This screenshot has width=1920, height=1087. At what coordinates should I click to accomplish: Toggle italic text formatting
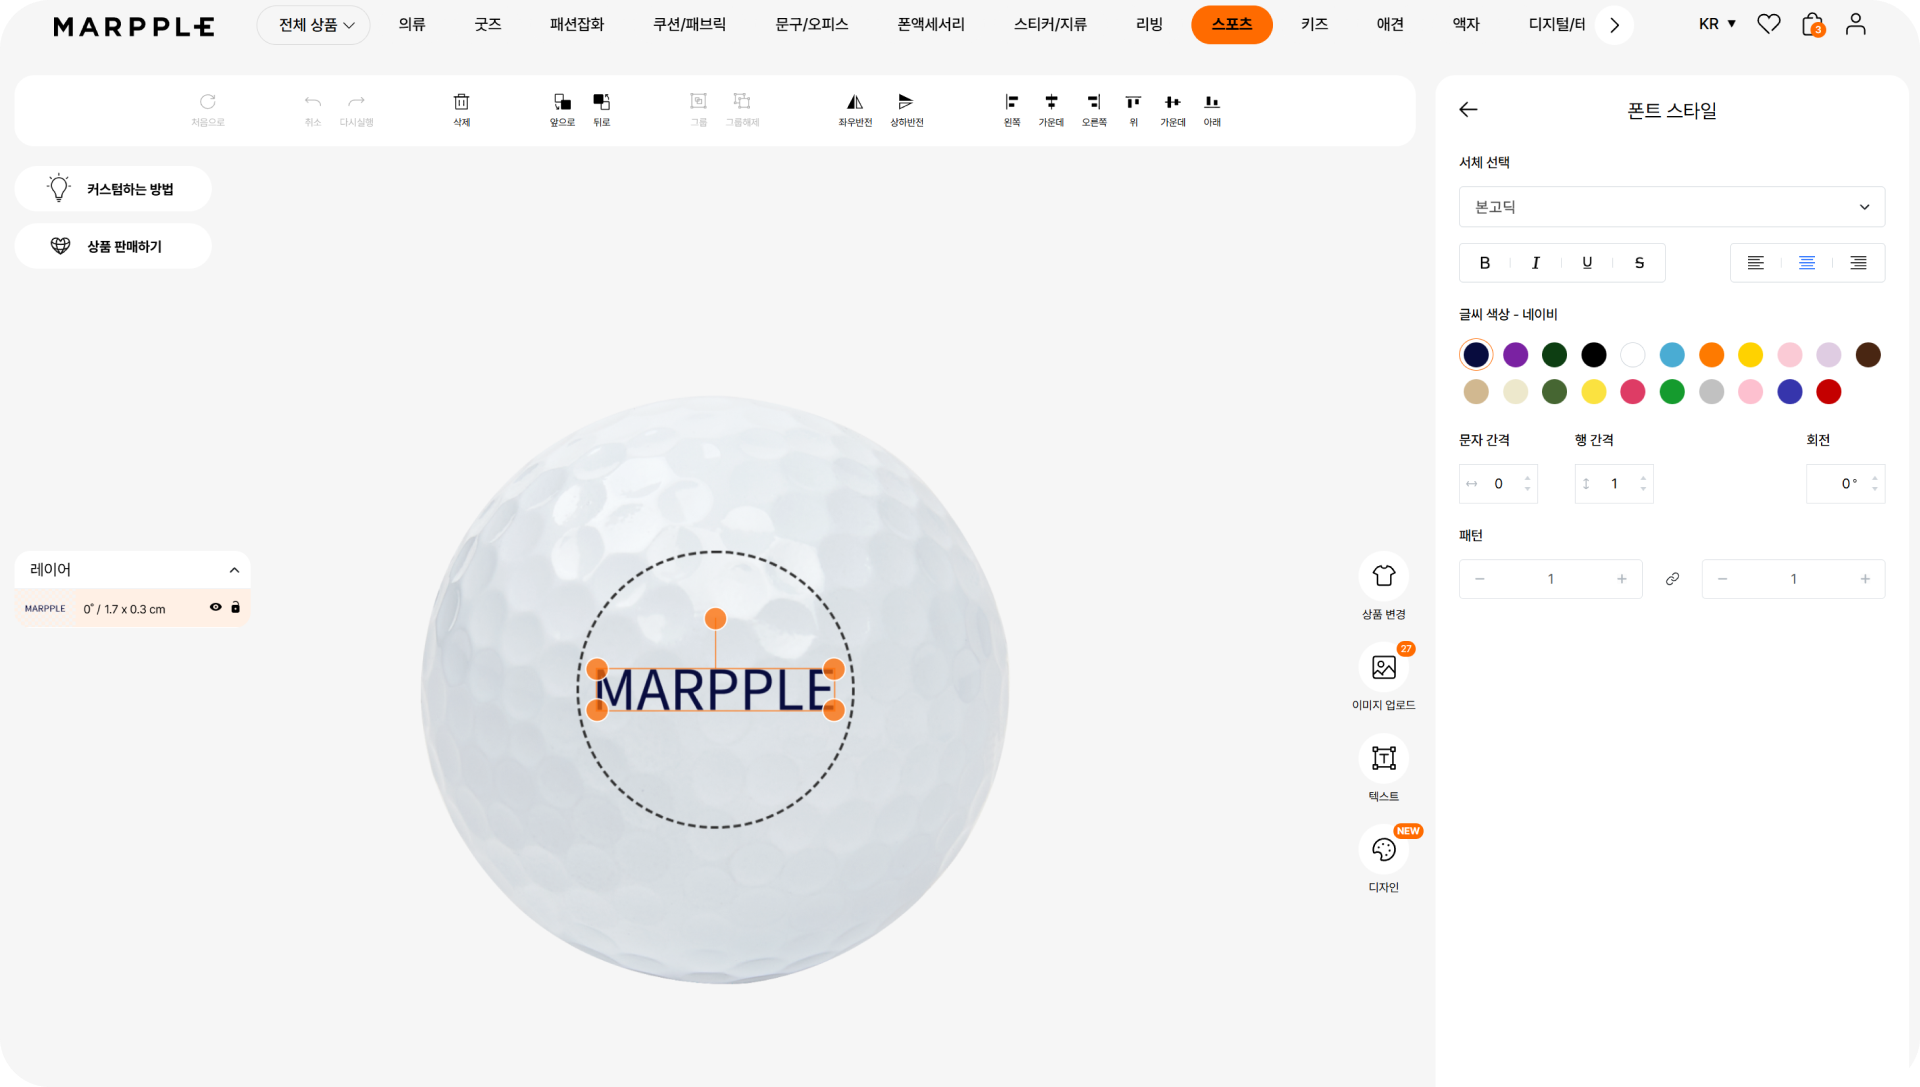point(1536,263)
